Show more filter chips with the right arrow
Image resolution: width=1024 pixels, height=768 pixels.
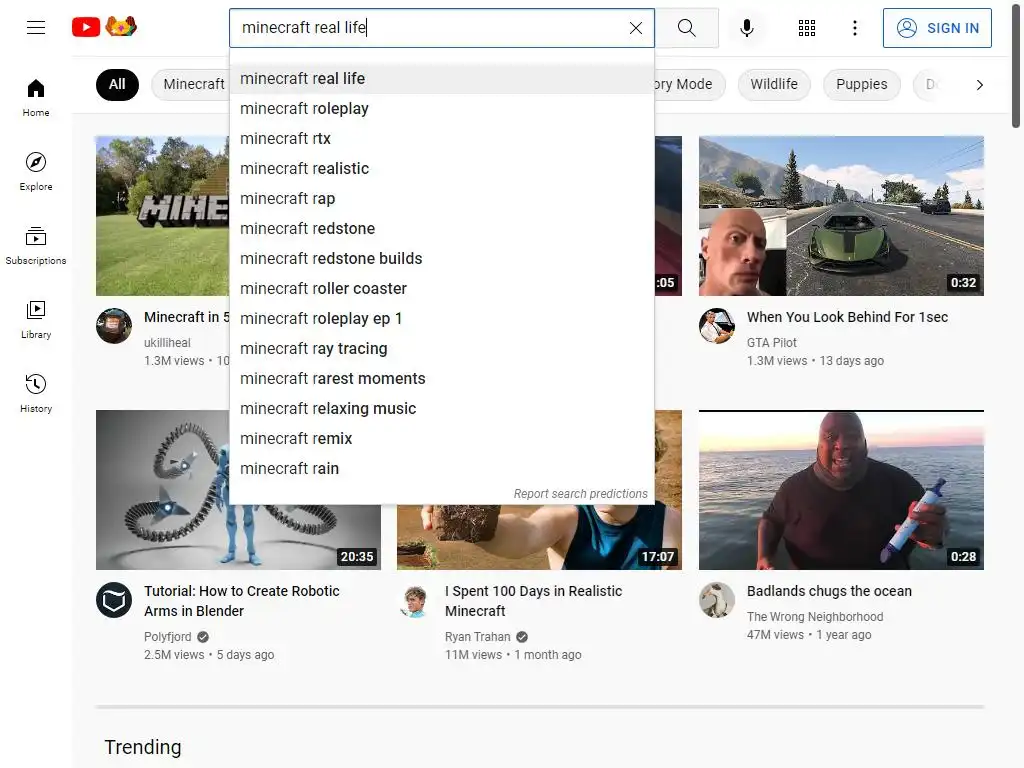click(x=979, y=85)
